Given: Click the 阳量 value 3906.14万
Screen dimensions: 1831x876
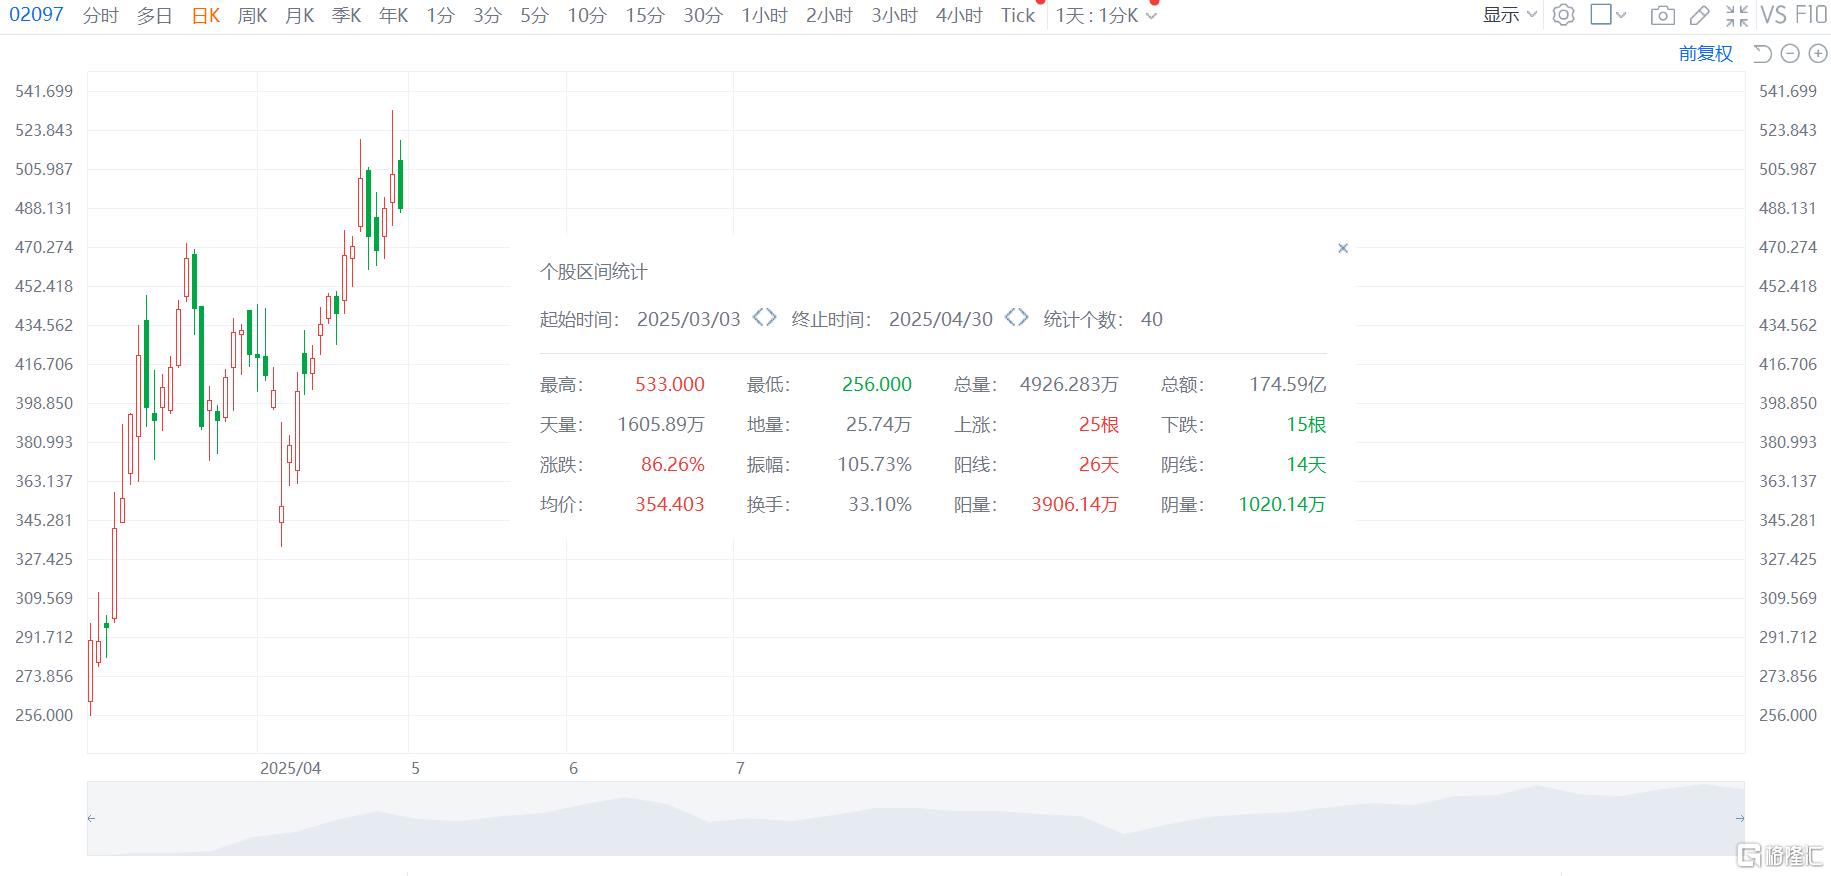Looking at the screenshot, I should pyautogui.click(x=1075, y=504).
